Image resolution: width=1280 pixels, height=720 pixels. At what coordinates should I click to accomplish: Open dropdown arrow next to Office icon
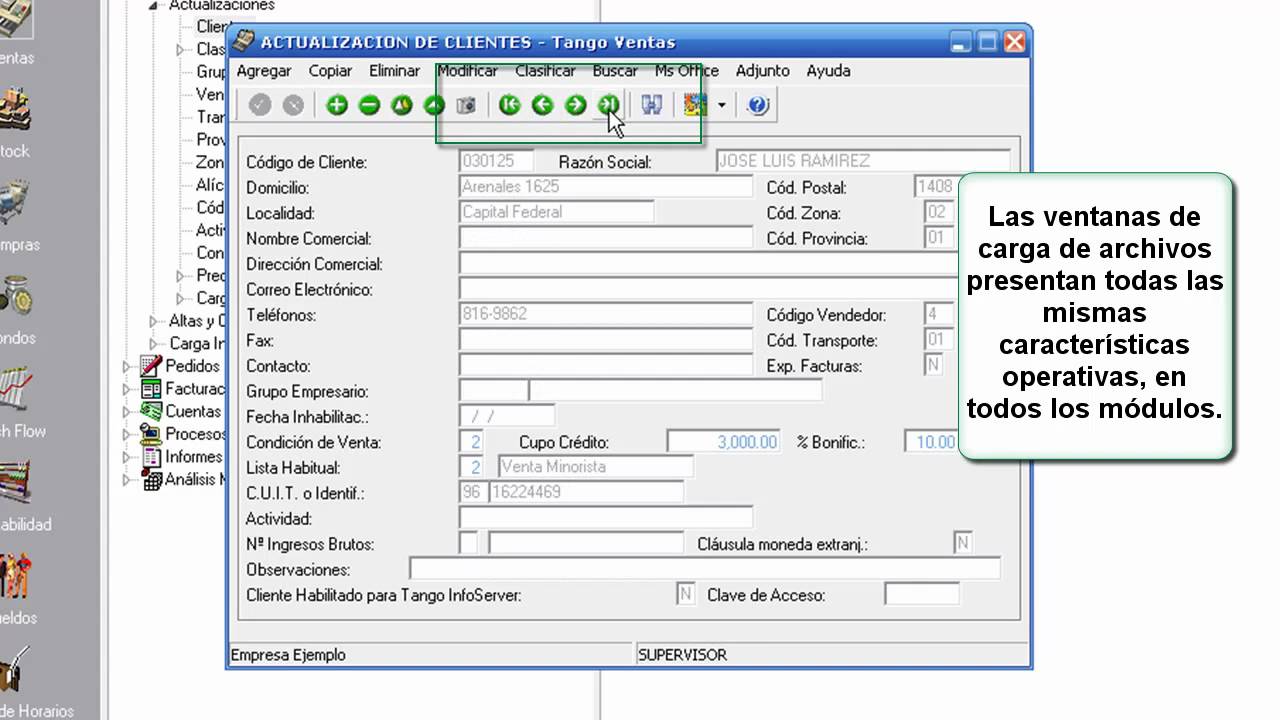click(721, 105)
